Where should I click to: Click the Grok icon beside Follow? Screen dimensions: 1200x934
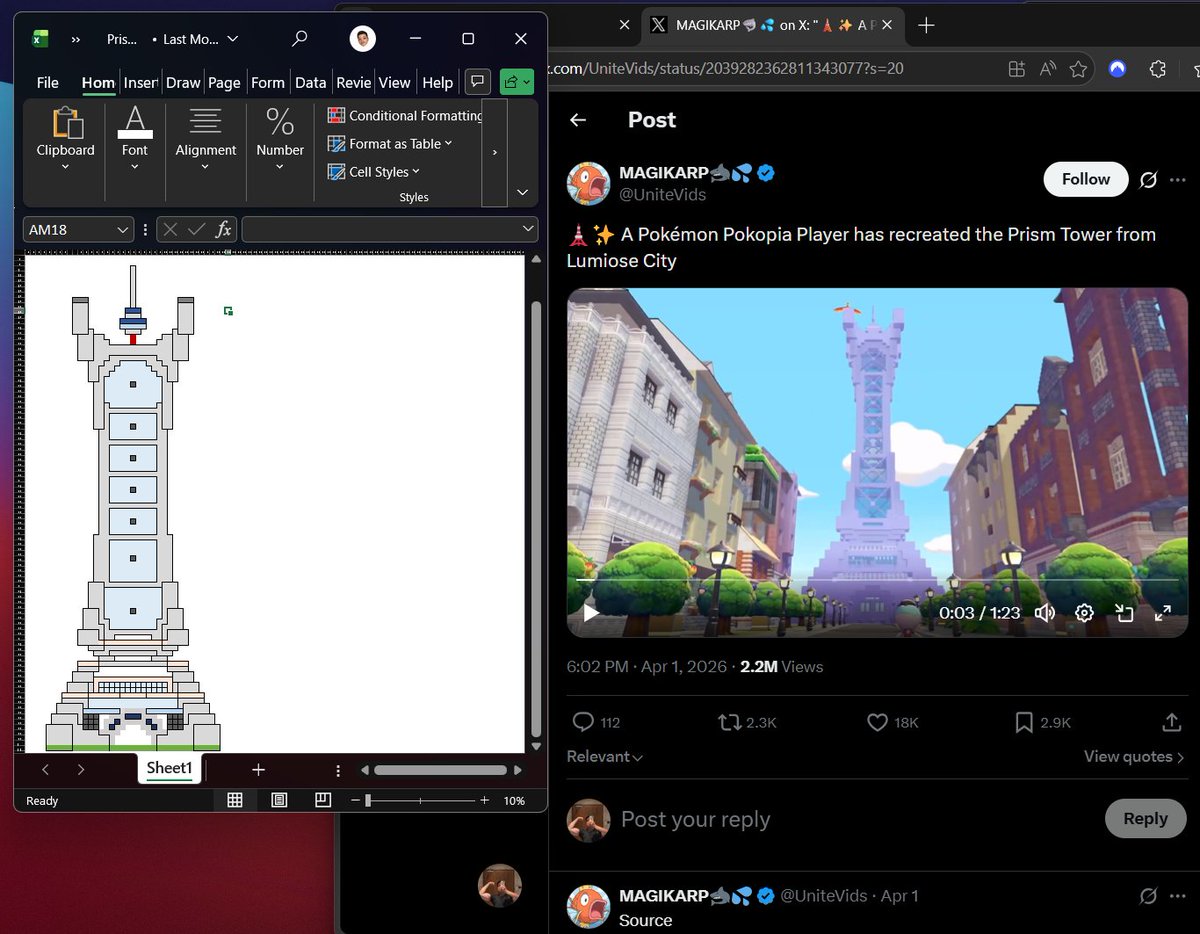click(1148, 180)
